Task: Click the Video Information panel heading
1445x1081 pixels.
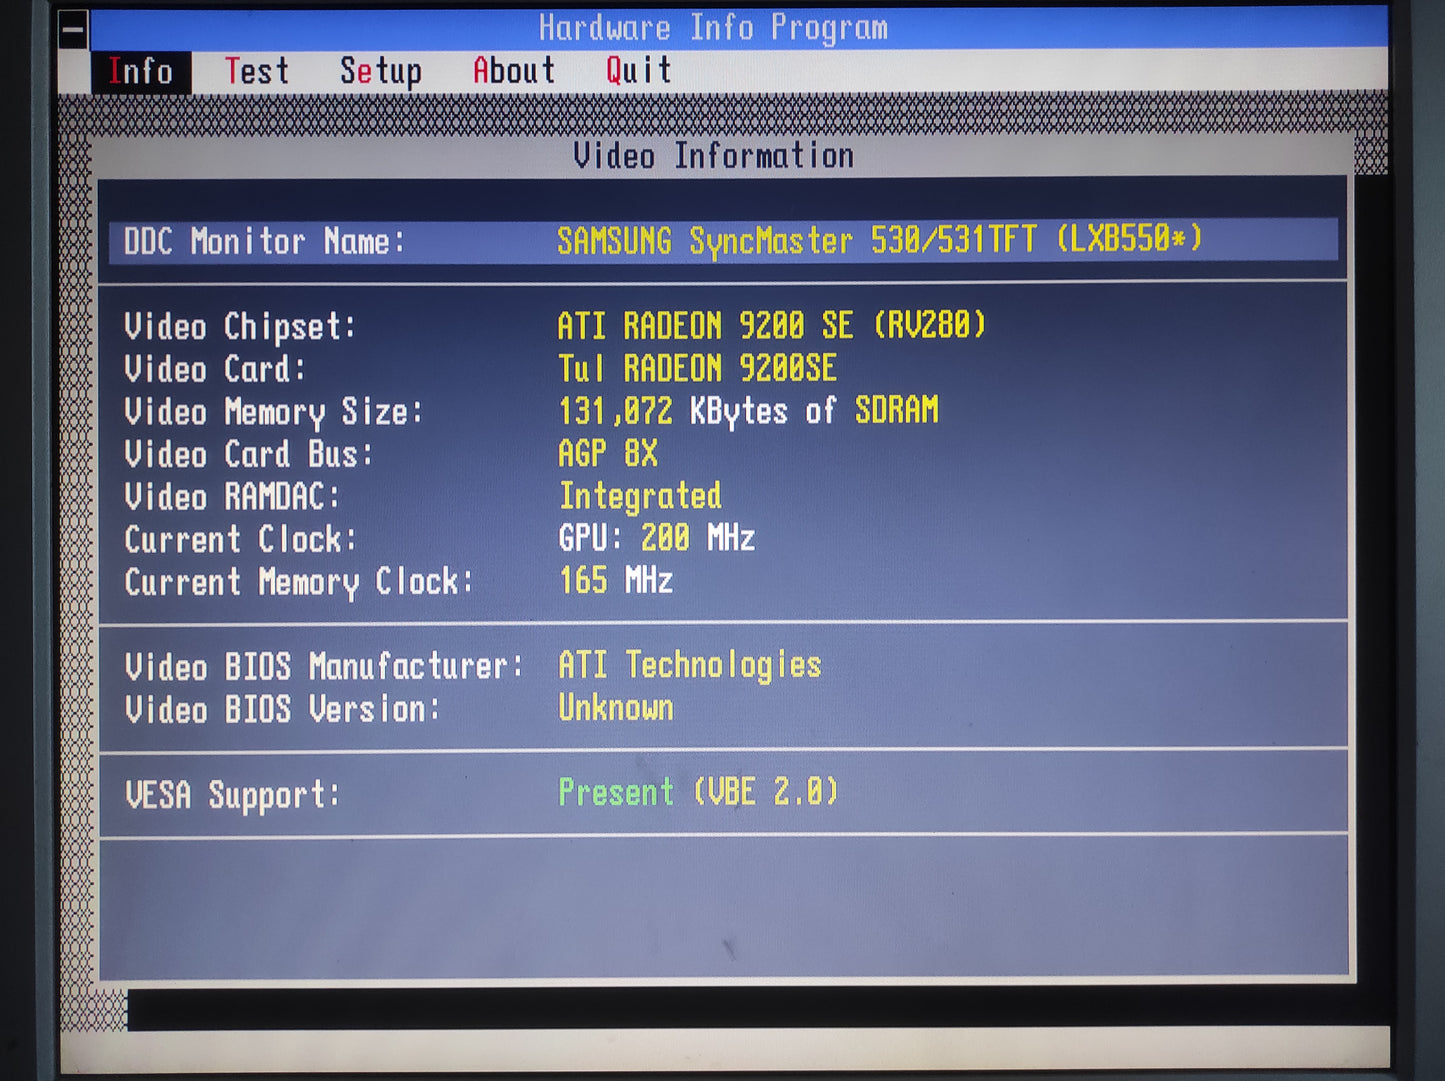Action: [713, 156]
